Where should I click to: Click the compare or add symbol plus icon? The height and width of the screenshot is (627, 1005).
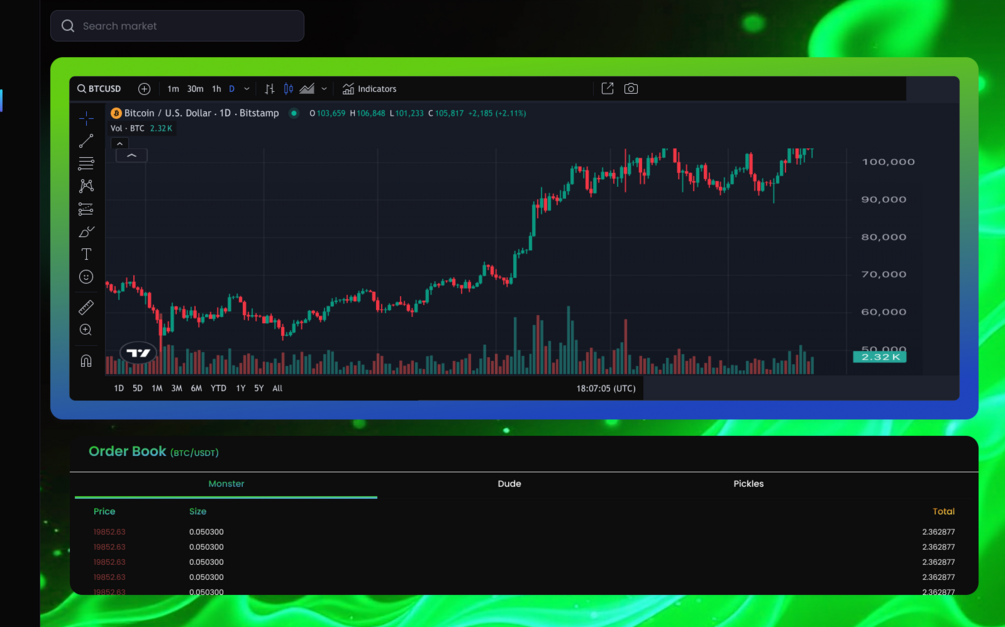point(144,89)
